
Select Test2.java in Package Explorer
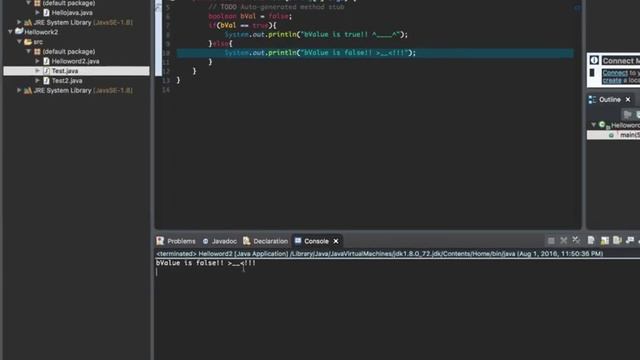(x=67, y=81)
